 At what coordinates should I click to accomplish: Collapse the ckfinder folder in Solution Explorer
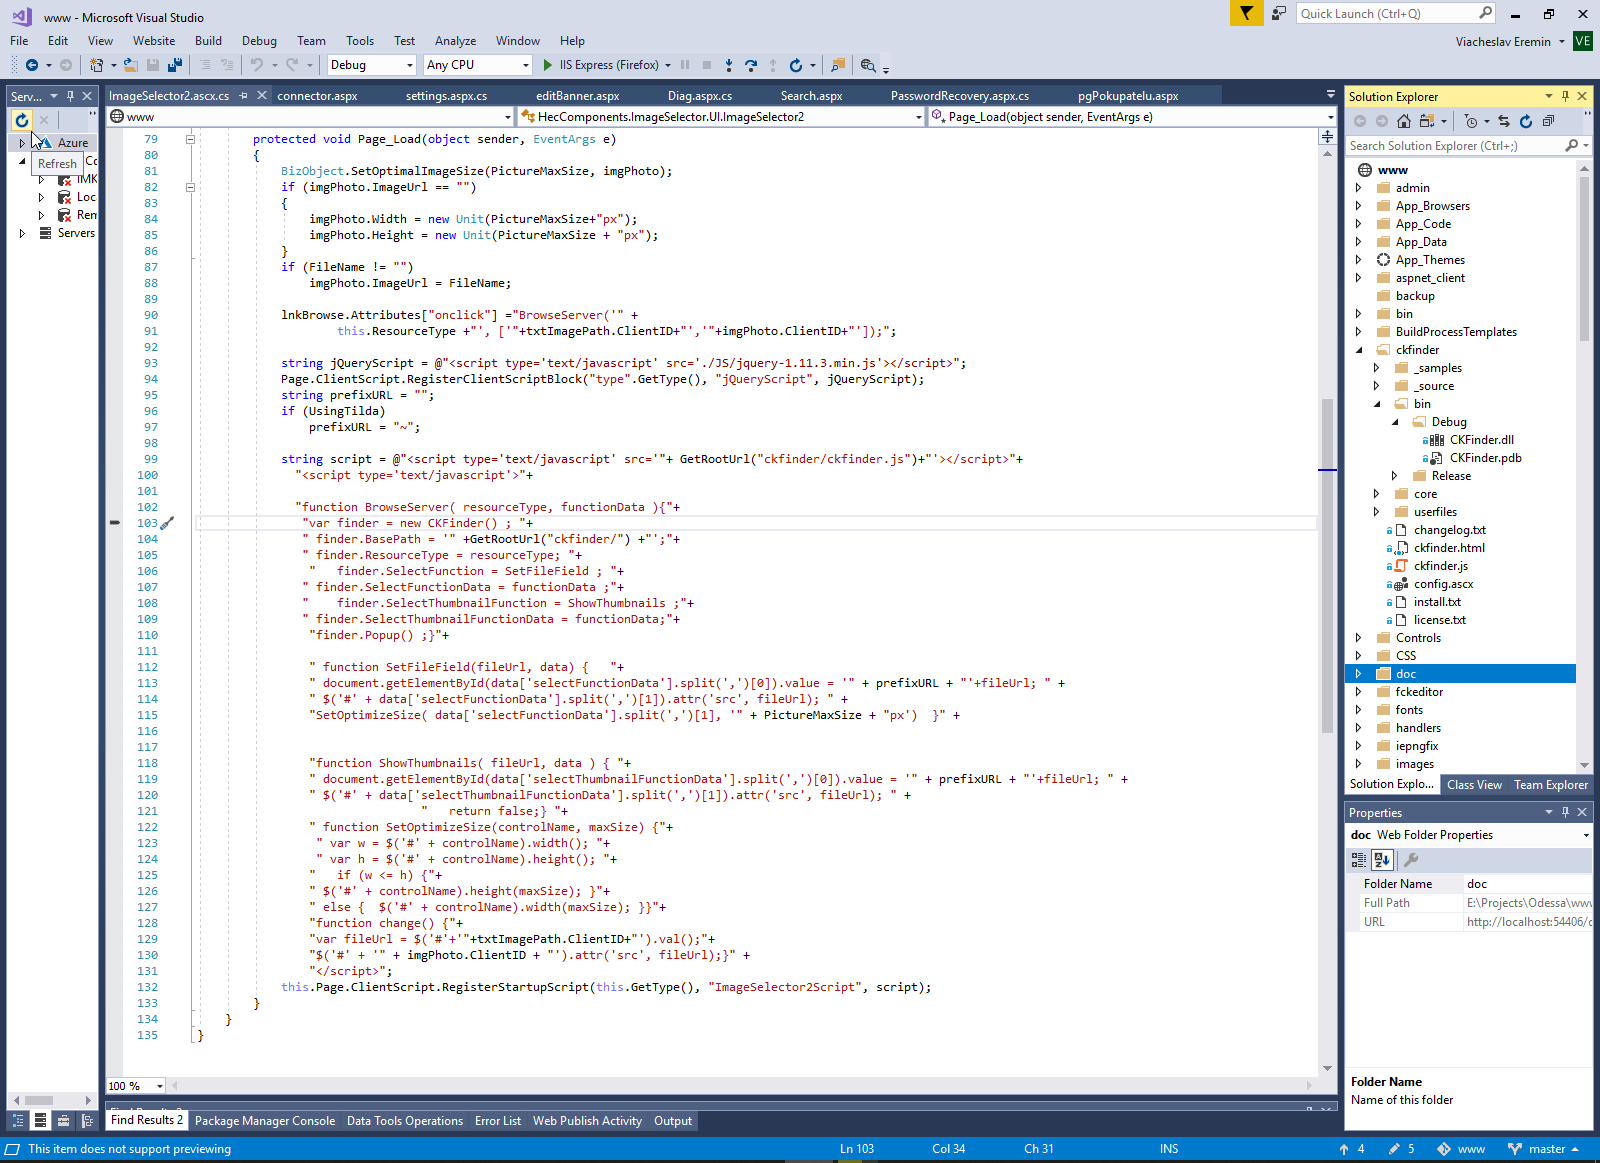1358,350
